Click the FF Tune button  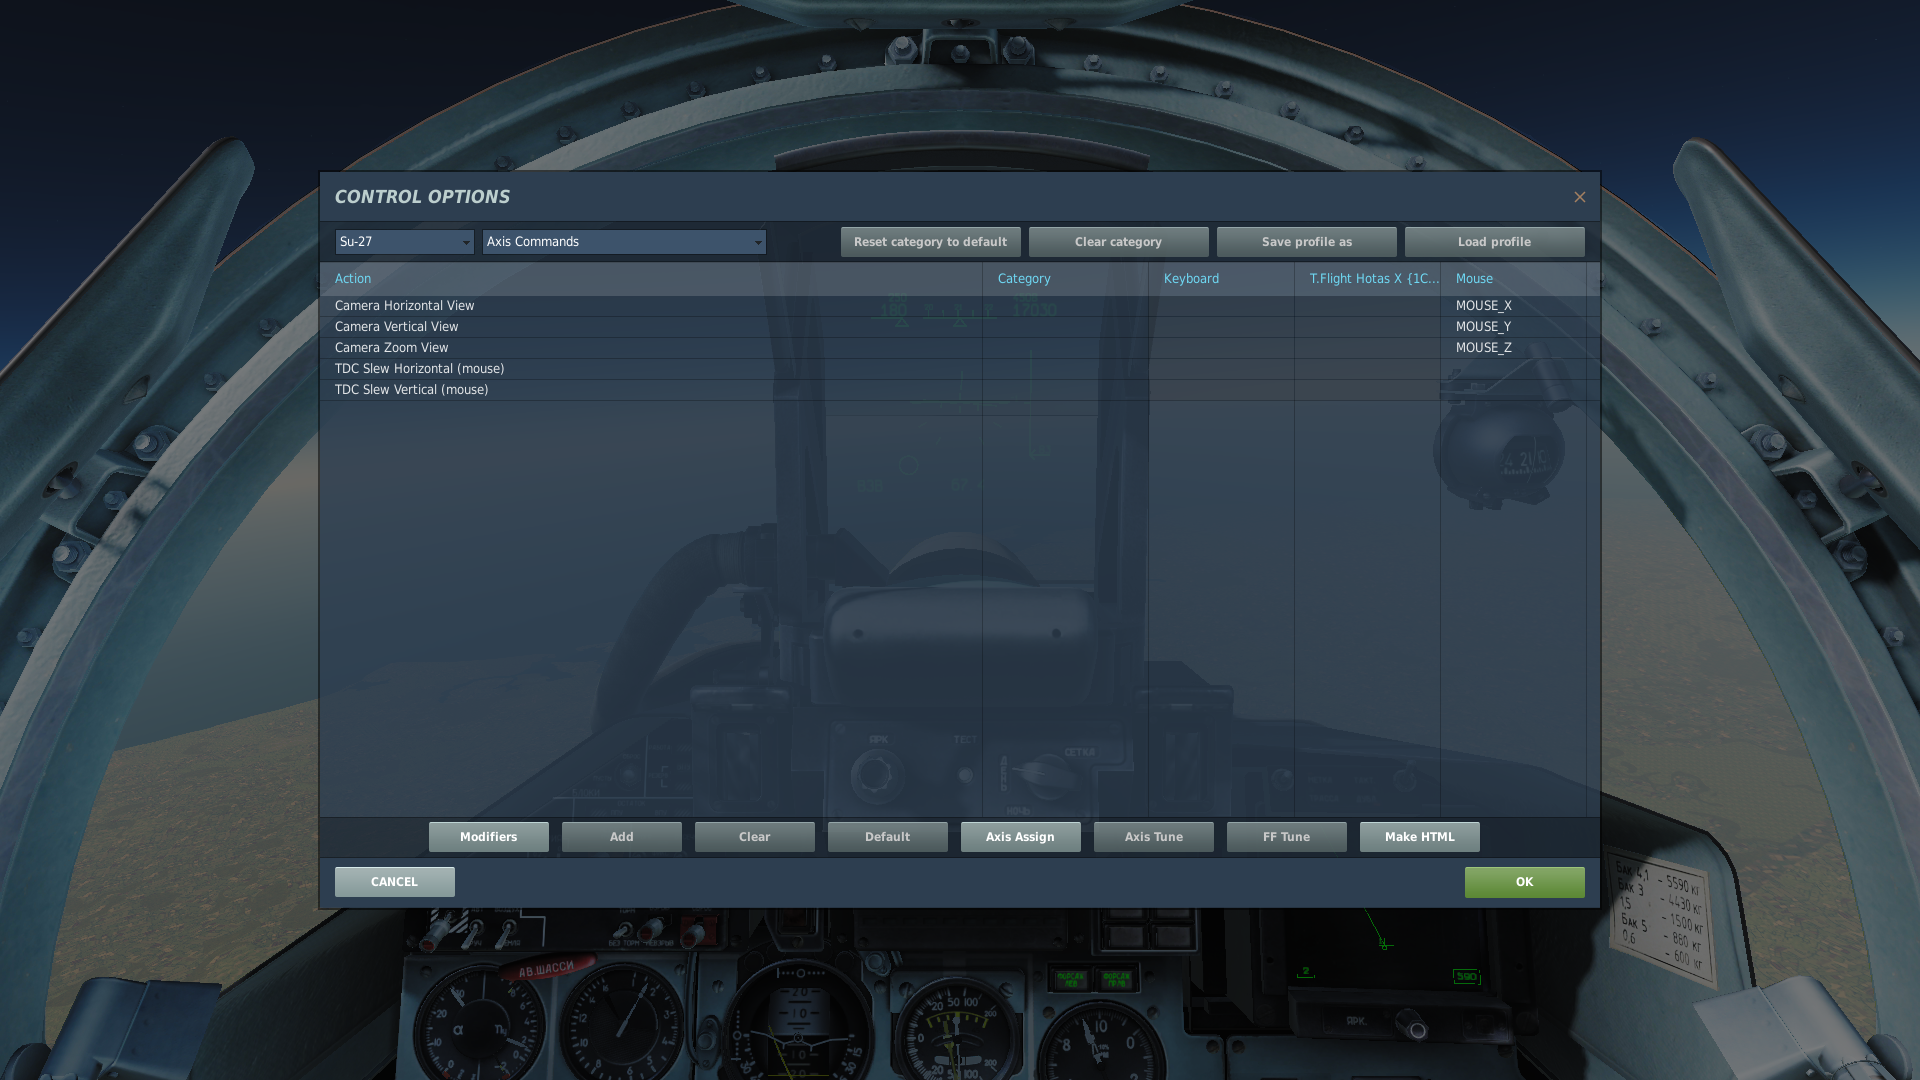(x=1286, y=837)
